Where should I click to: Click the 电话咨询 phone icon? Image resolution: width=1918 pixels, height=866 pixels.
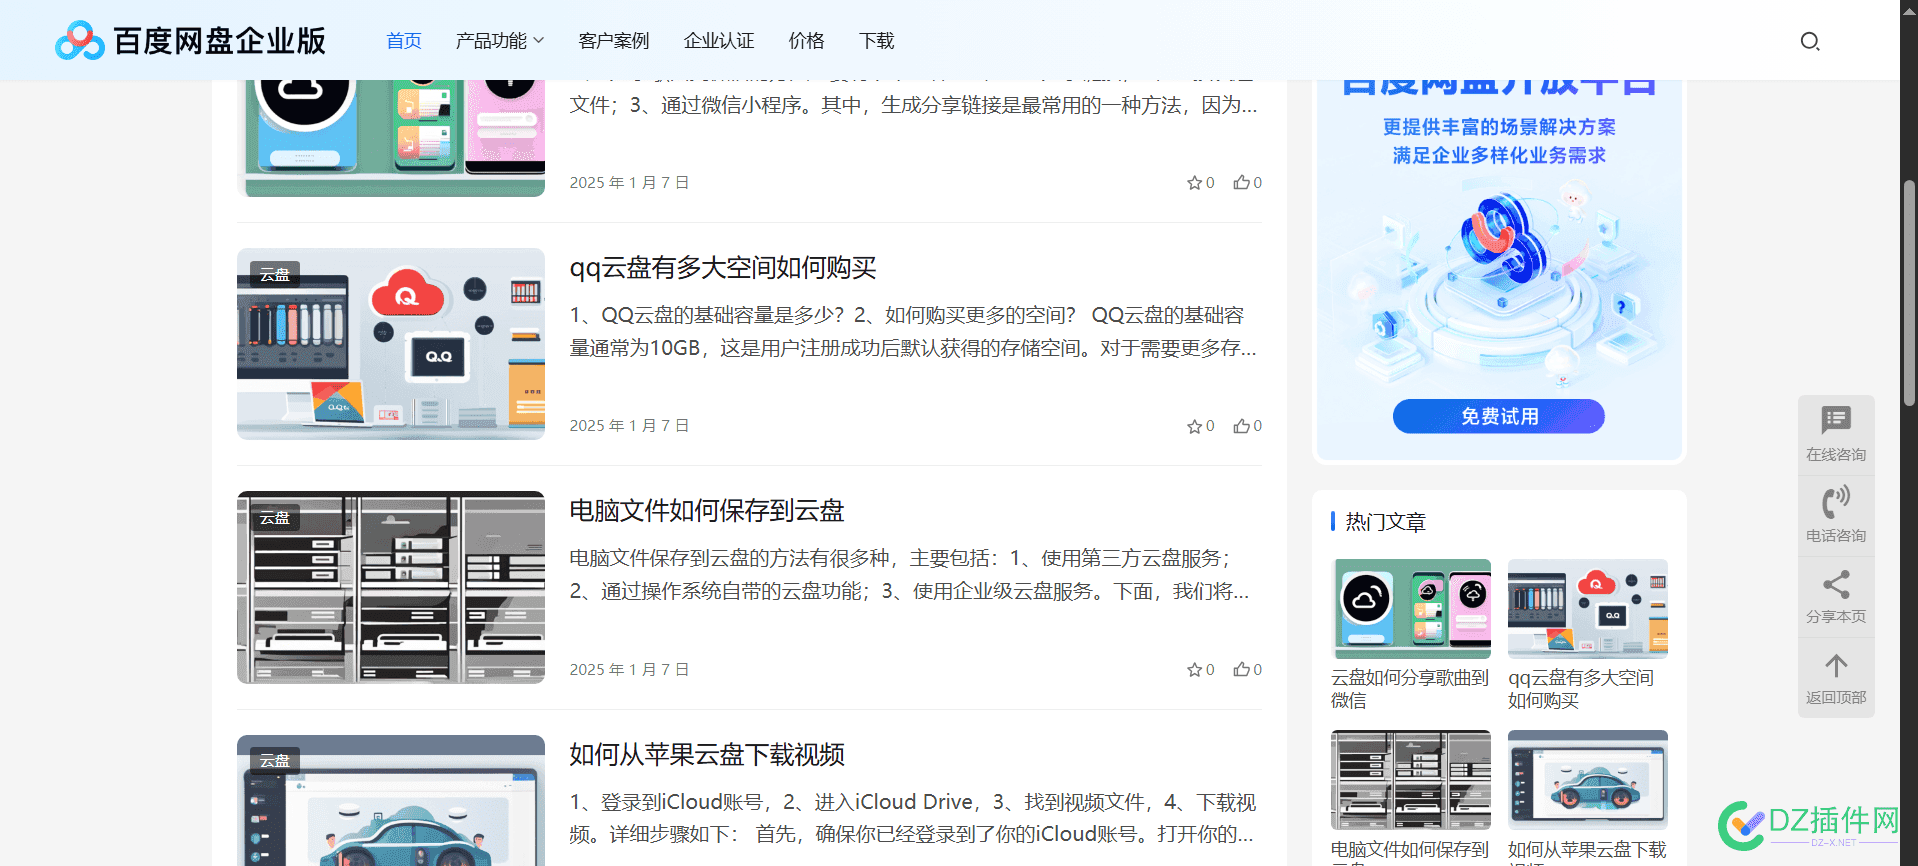pyautogui.click(x=1836, y=501)
